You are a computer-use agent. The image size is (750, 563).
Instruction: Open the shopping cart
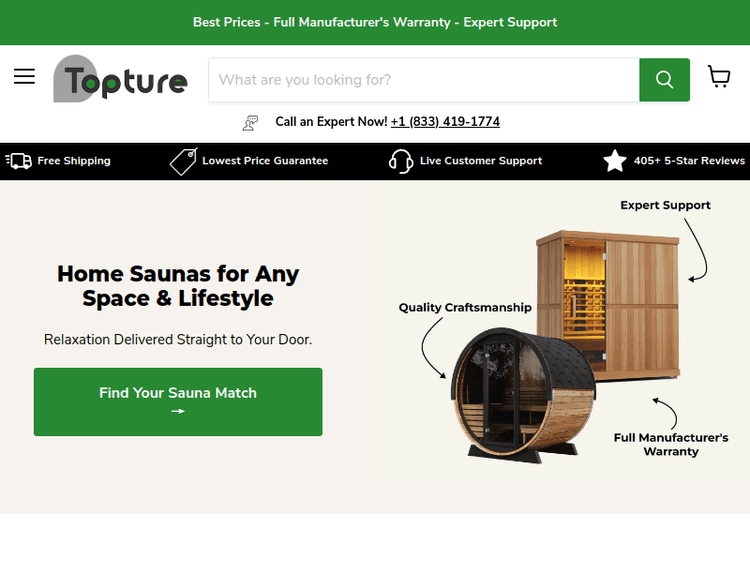(x=719, y=77)
